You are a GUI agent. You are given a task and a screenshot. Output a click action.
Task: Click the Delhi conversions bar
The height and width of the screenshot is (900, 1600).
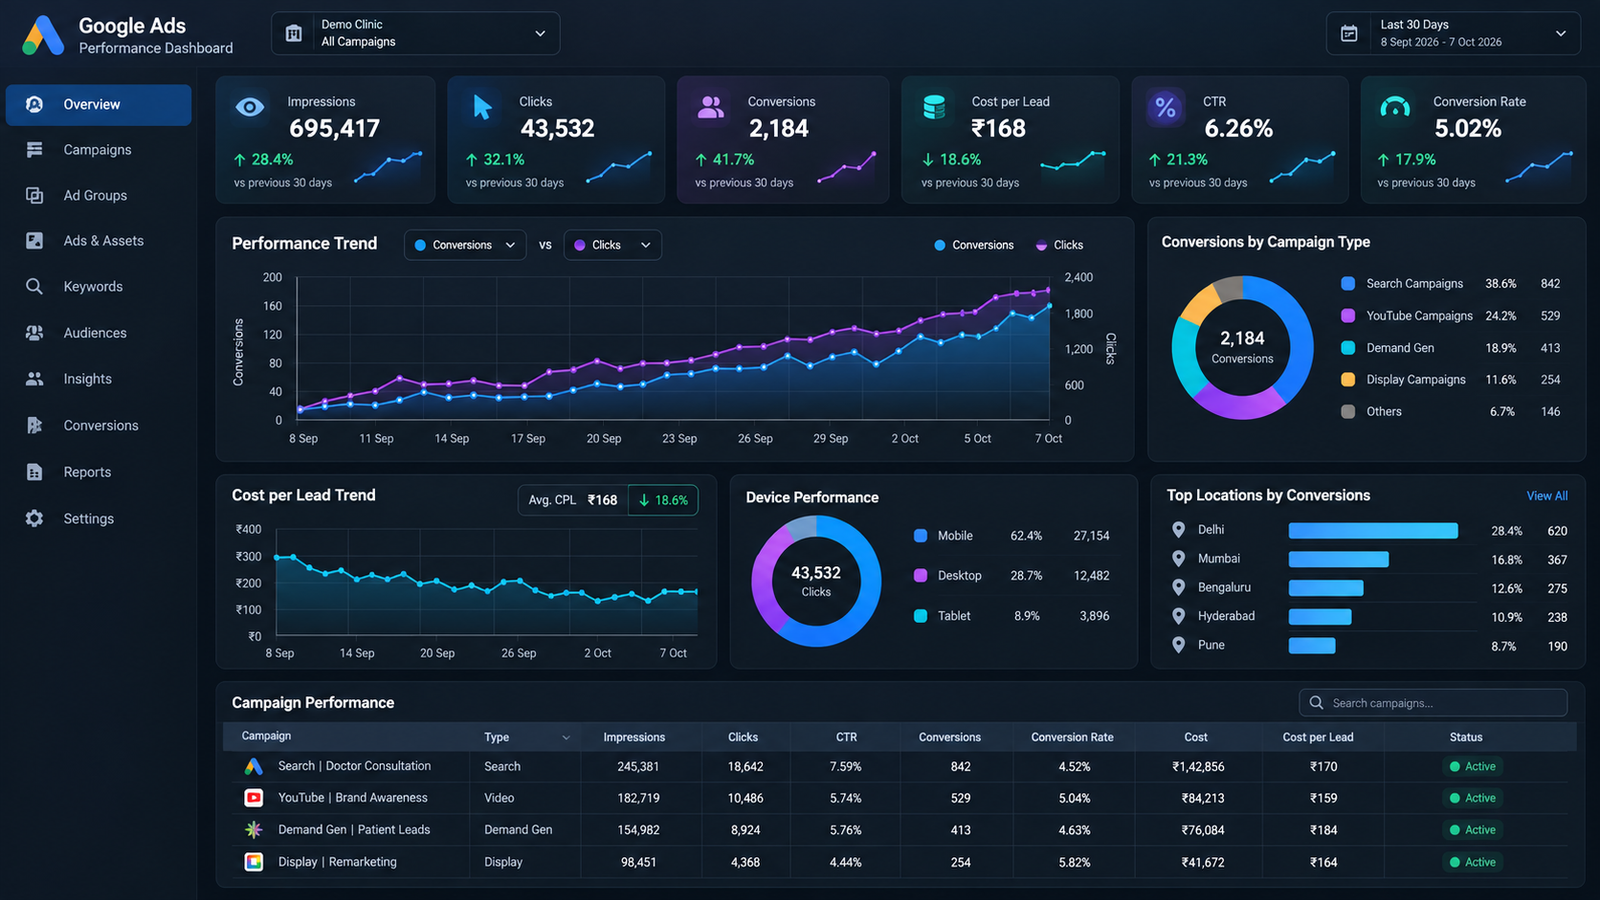coord(1373,531)
